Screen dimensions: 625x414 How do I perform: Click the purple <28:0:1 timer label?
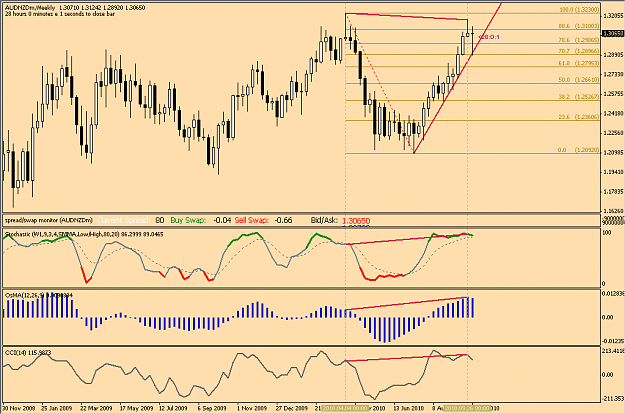pyautogui.click(x=489, y=37)
